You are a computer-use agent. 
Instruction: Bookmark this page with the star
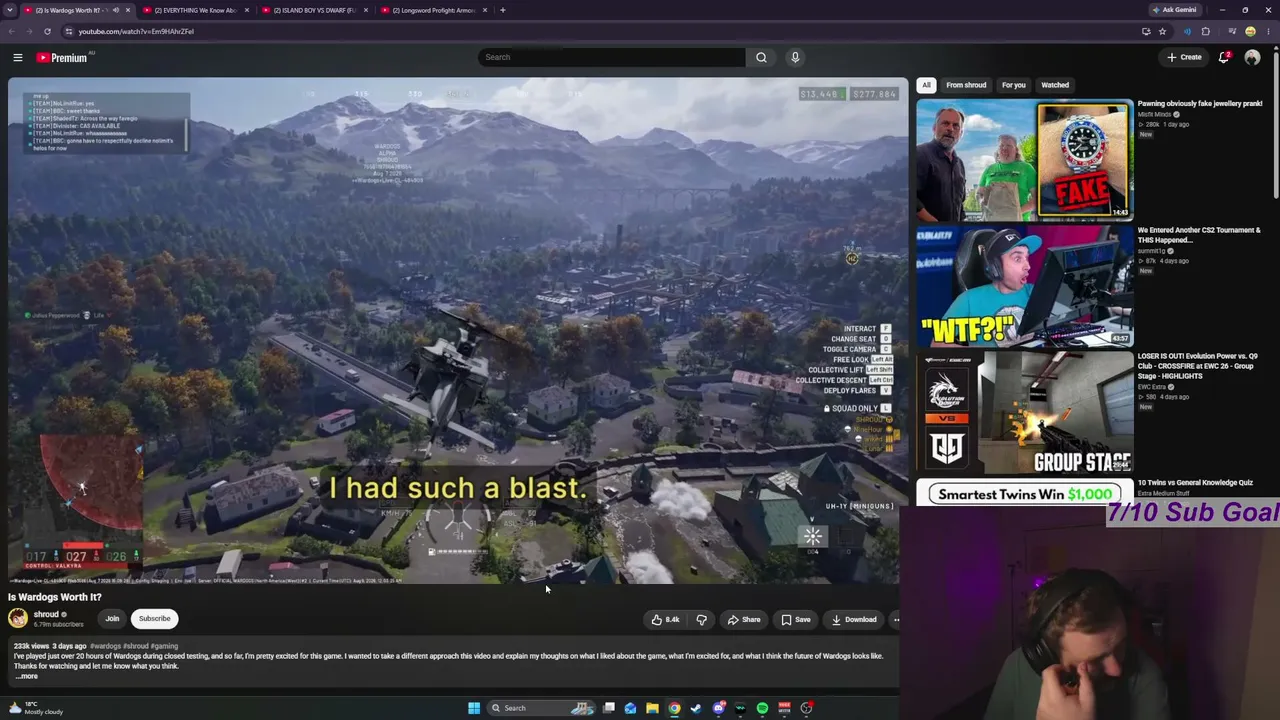(x=1162, y=31)
